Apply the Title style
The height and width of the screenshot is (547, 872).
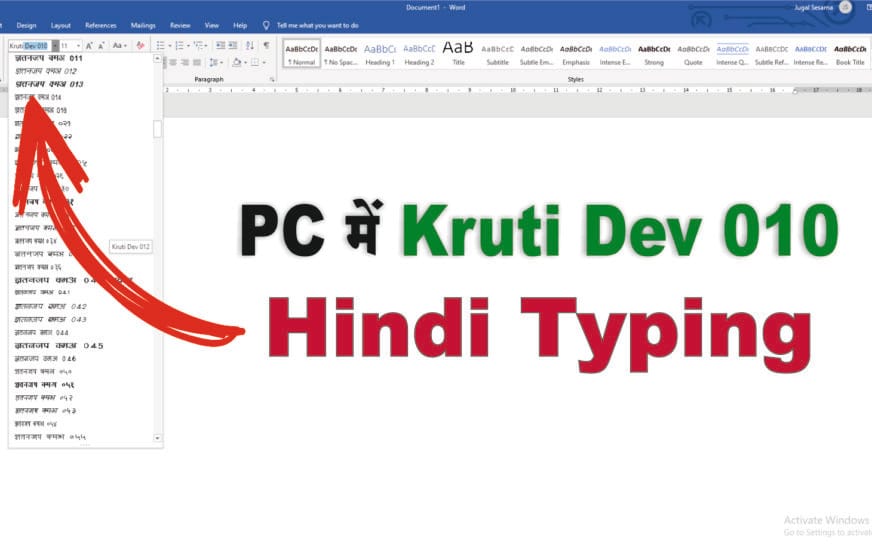(x=458, y=54)
